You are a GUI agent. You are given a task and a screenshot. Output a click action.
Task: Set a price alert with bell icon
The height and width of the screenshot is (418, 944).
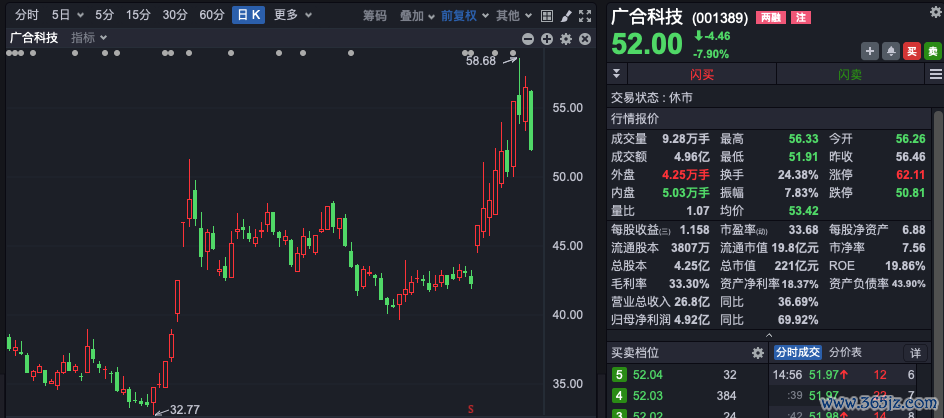pyautogui.click(x=890, y=51)
